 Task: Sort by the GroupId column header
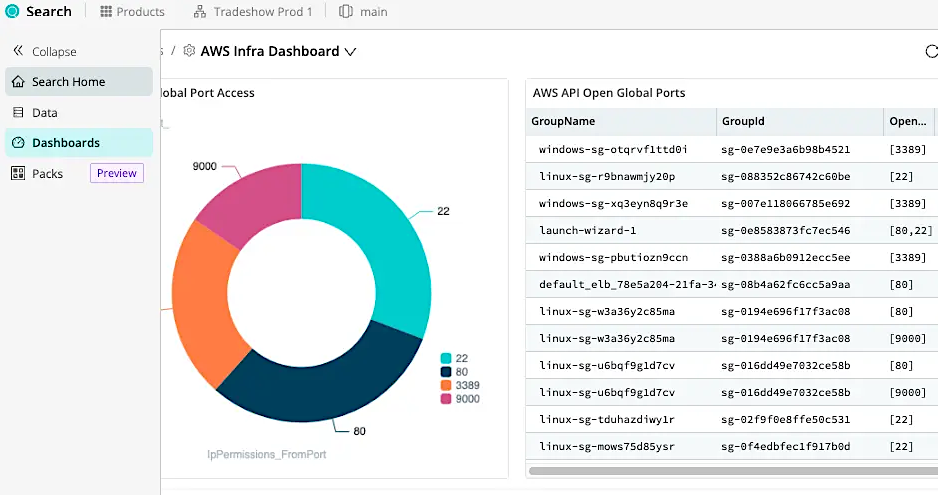[x=800, y=122]
